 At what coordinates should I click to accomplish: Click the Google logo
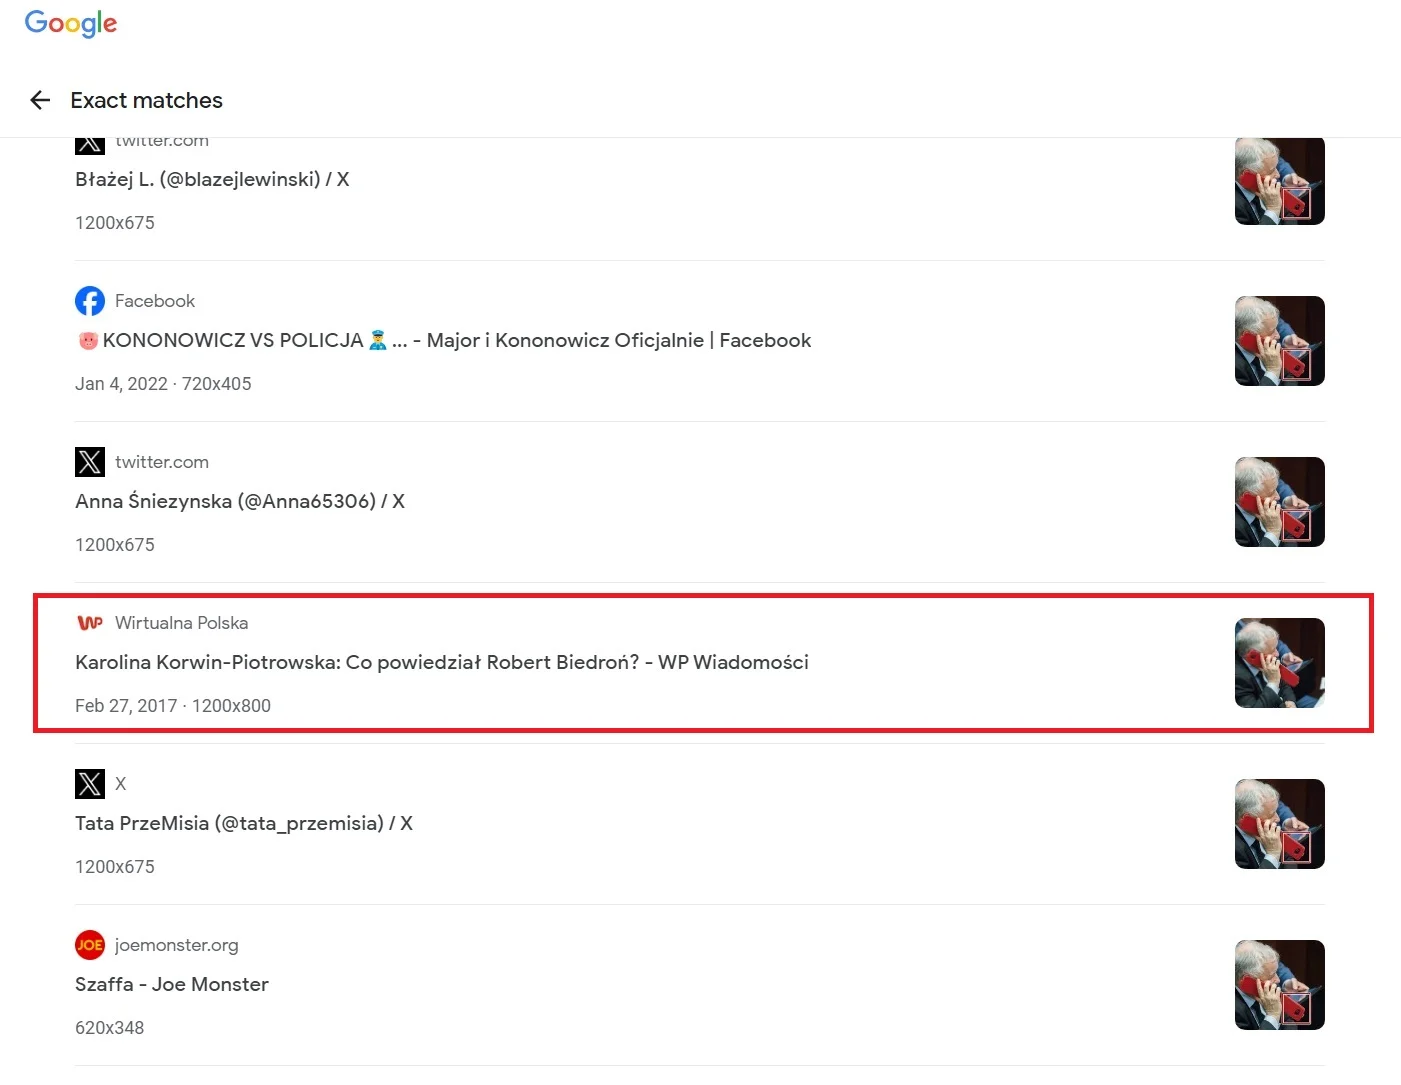(70, 23)
